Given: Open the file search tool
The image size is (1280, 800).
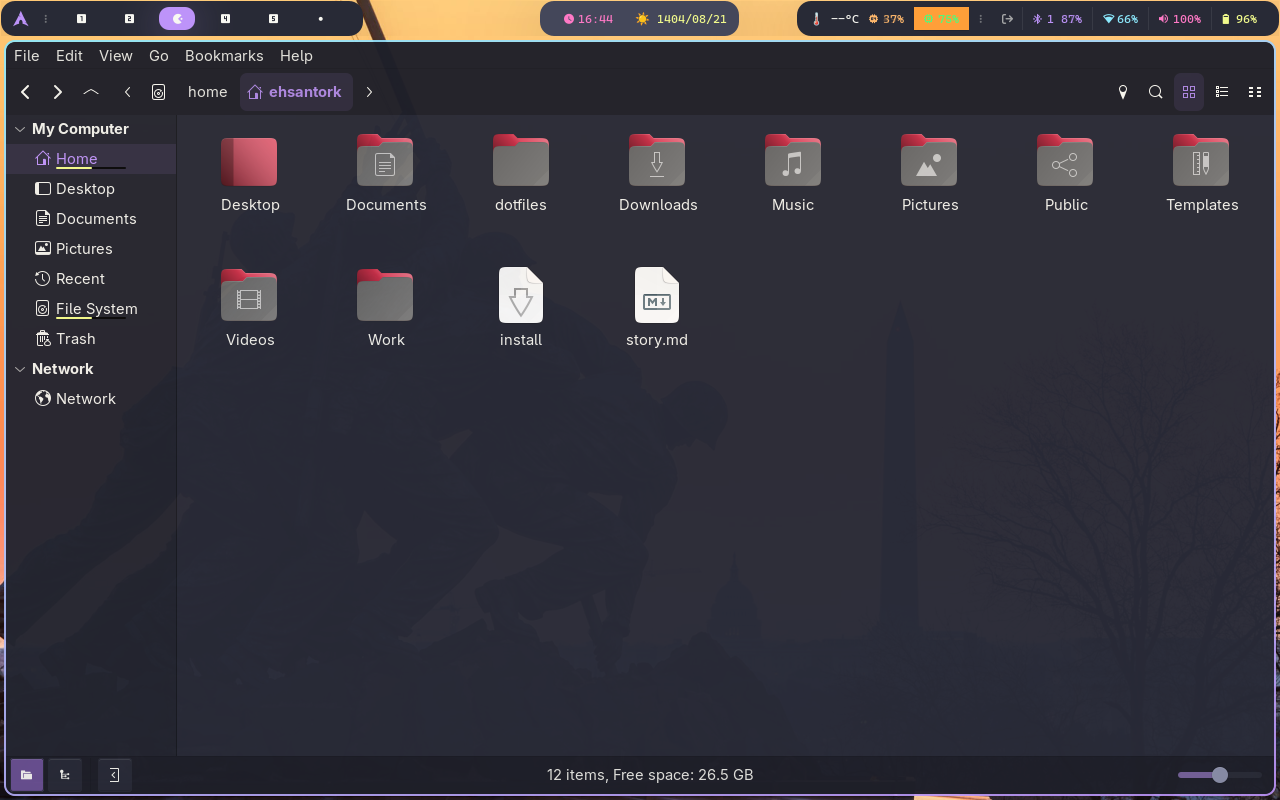Looking at the screenshot, I should pyautogui.click(x=1155, y=92).
